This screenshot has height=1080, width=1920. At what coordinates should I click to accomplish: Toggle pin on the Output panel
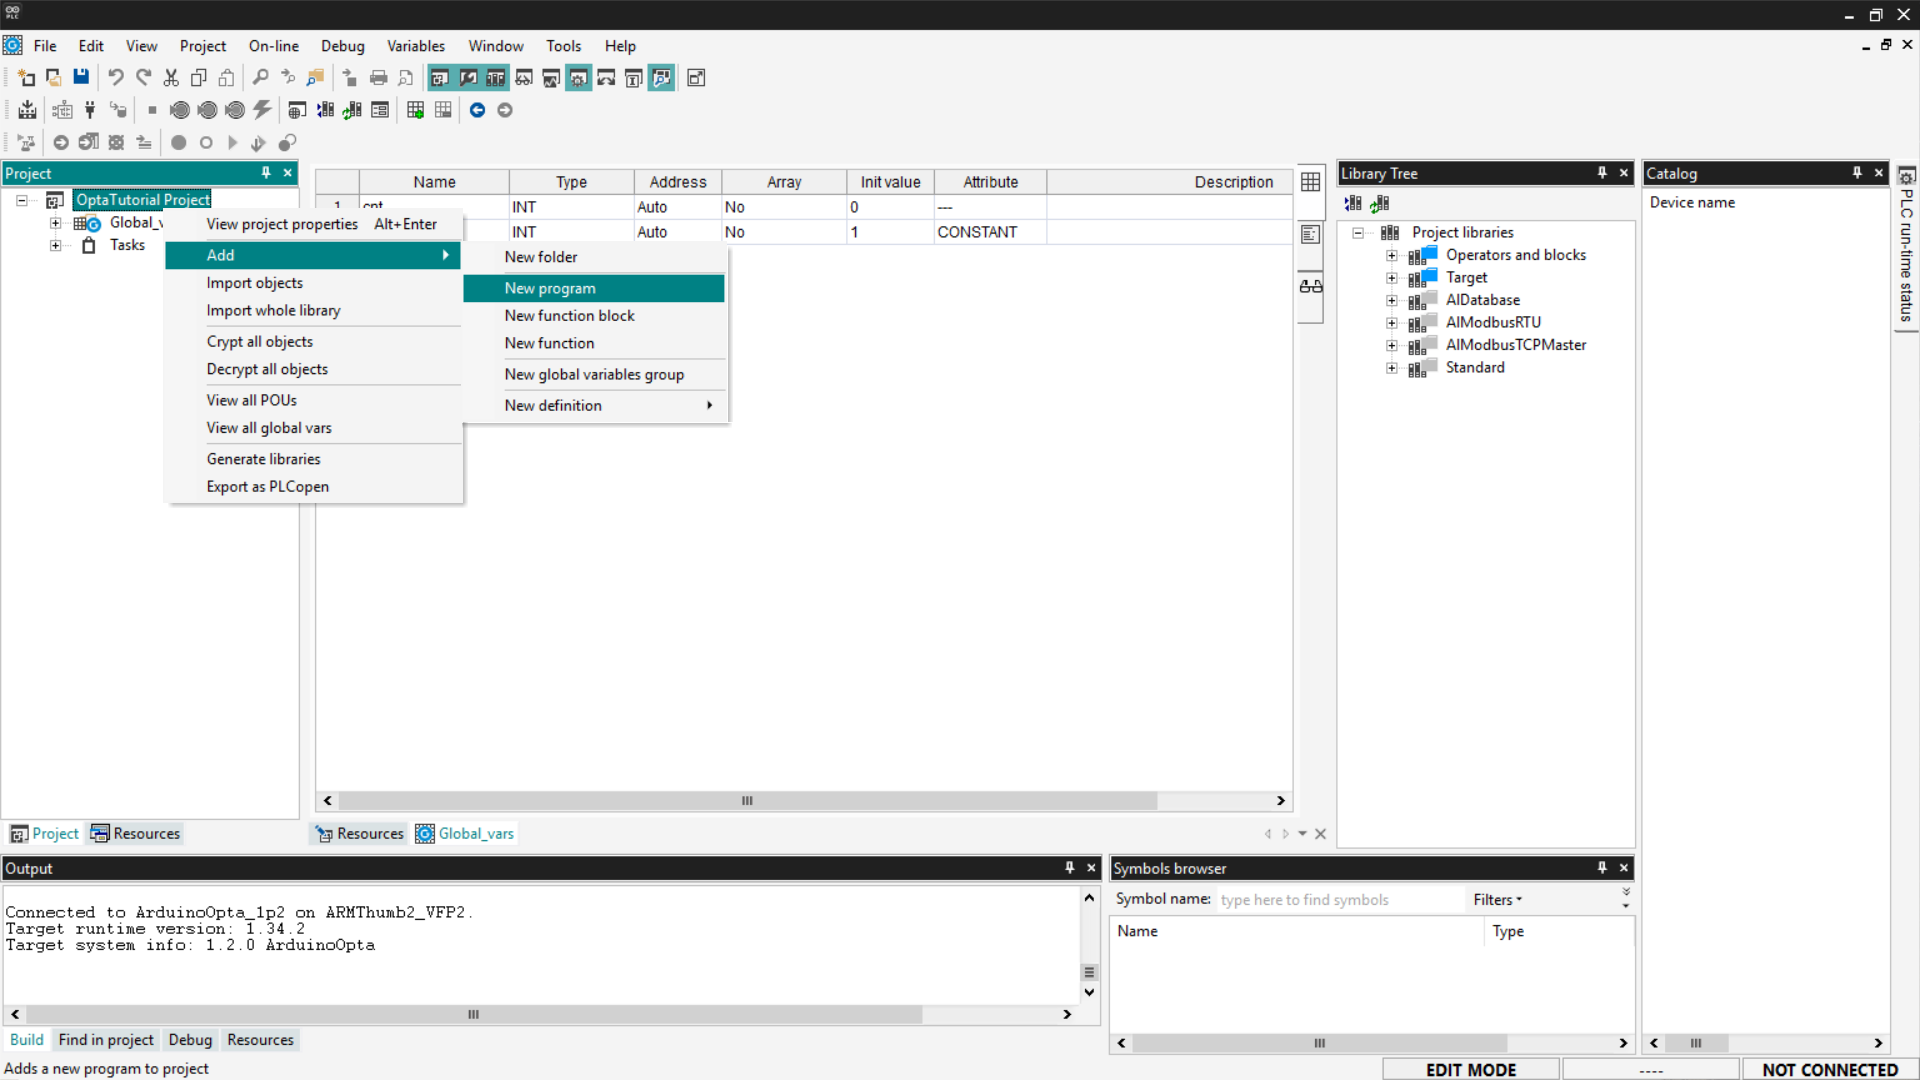pyautogui.click(x=1069, y=868)
